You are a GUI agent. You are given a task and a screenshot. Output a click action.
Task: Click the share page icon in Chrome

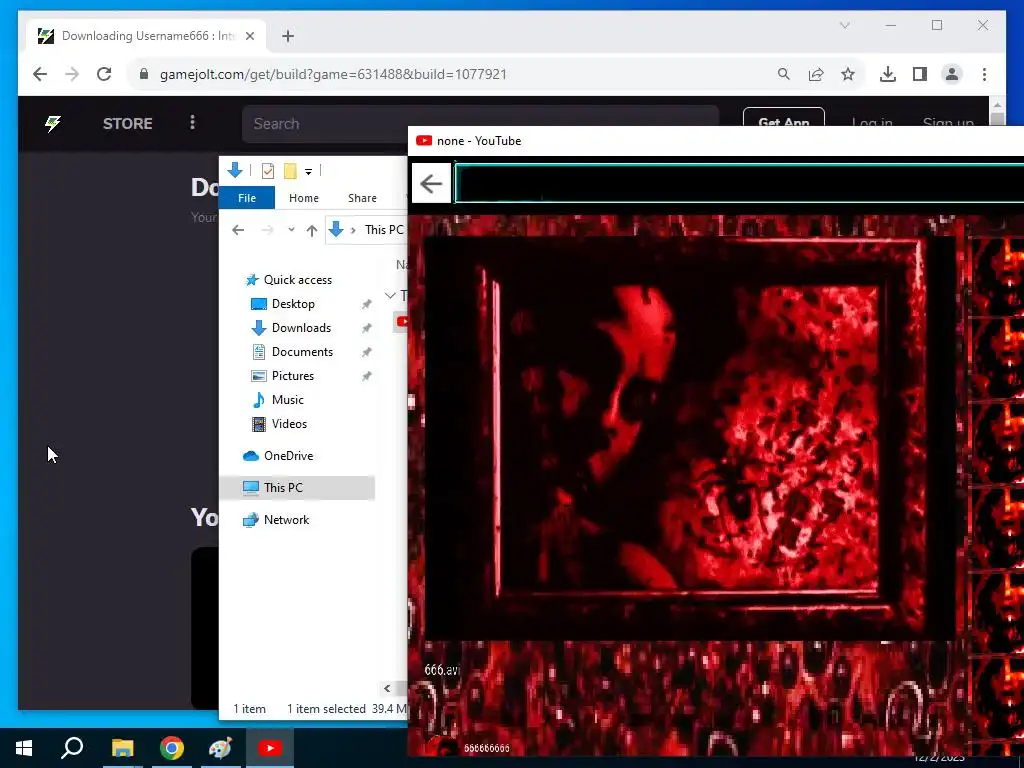(816, 74)
